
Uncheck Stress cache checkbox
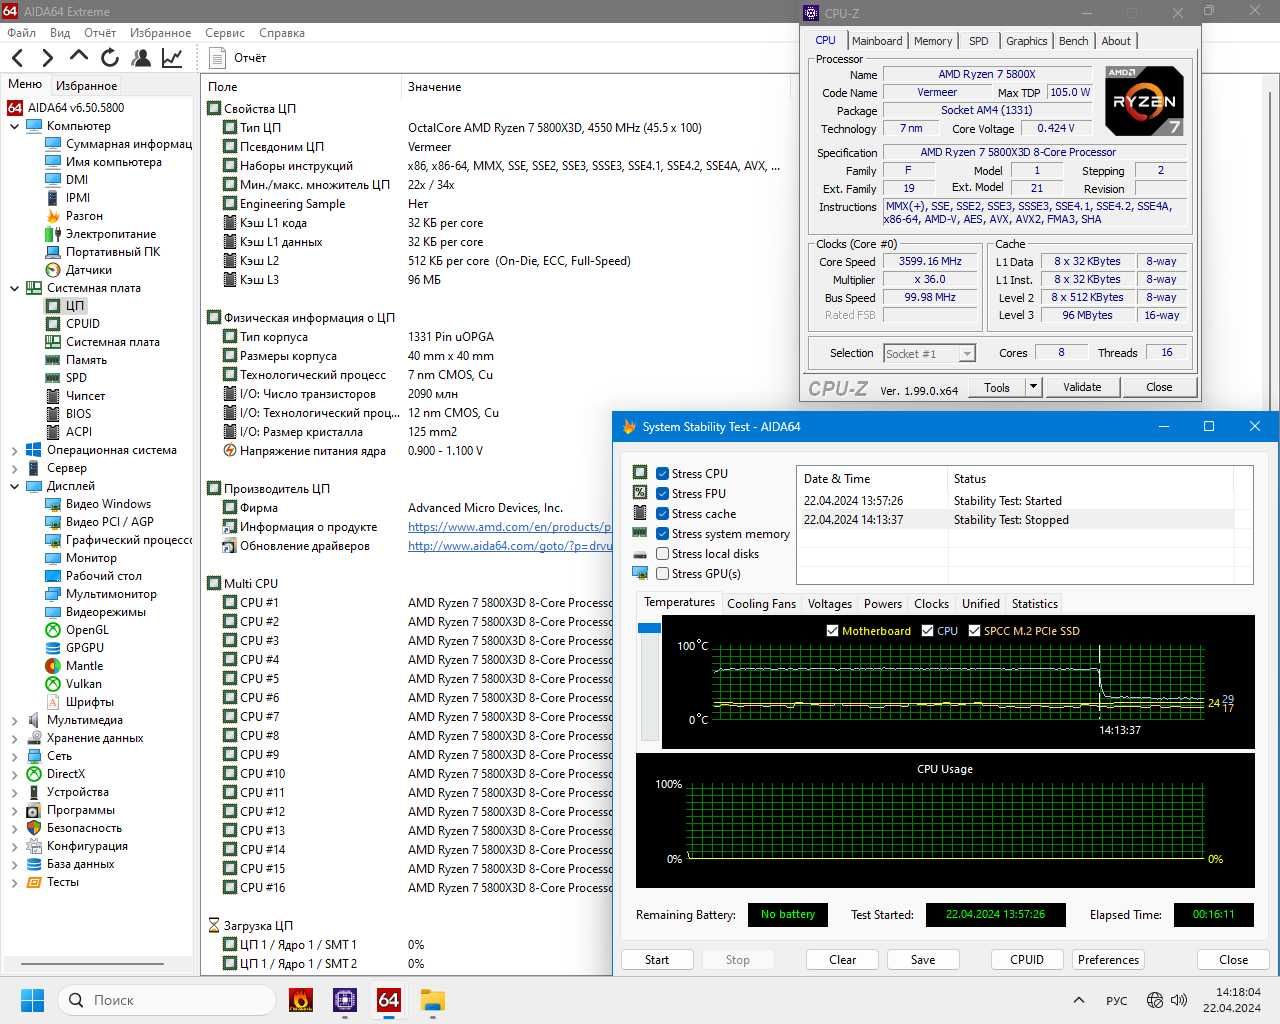pos(662,514)
